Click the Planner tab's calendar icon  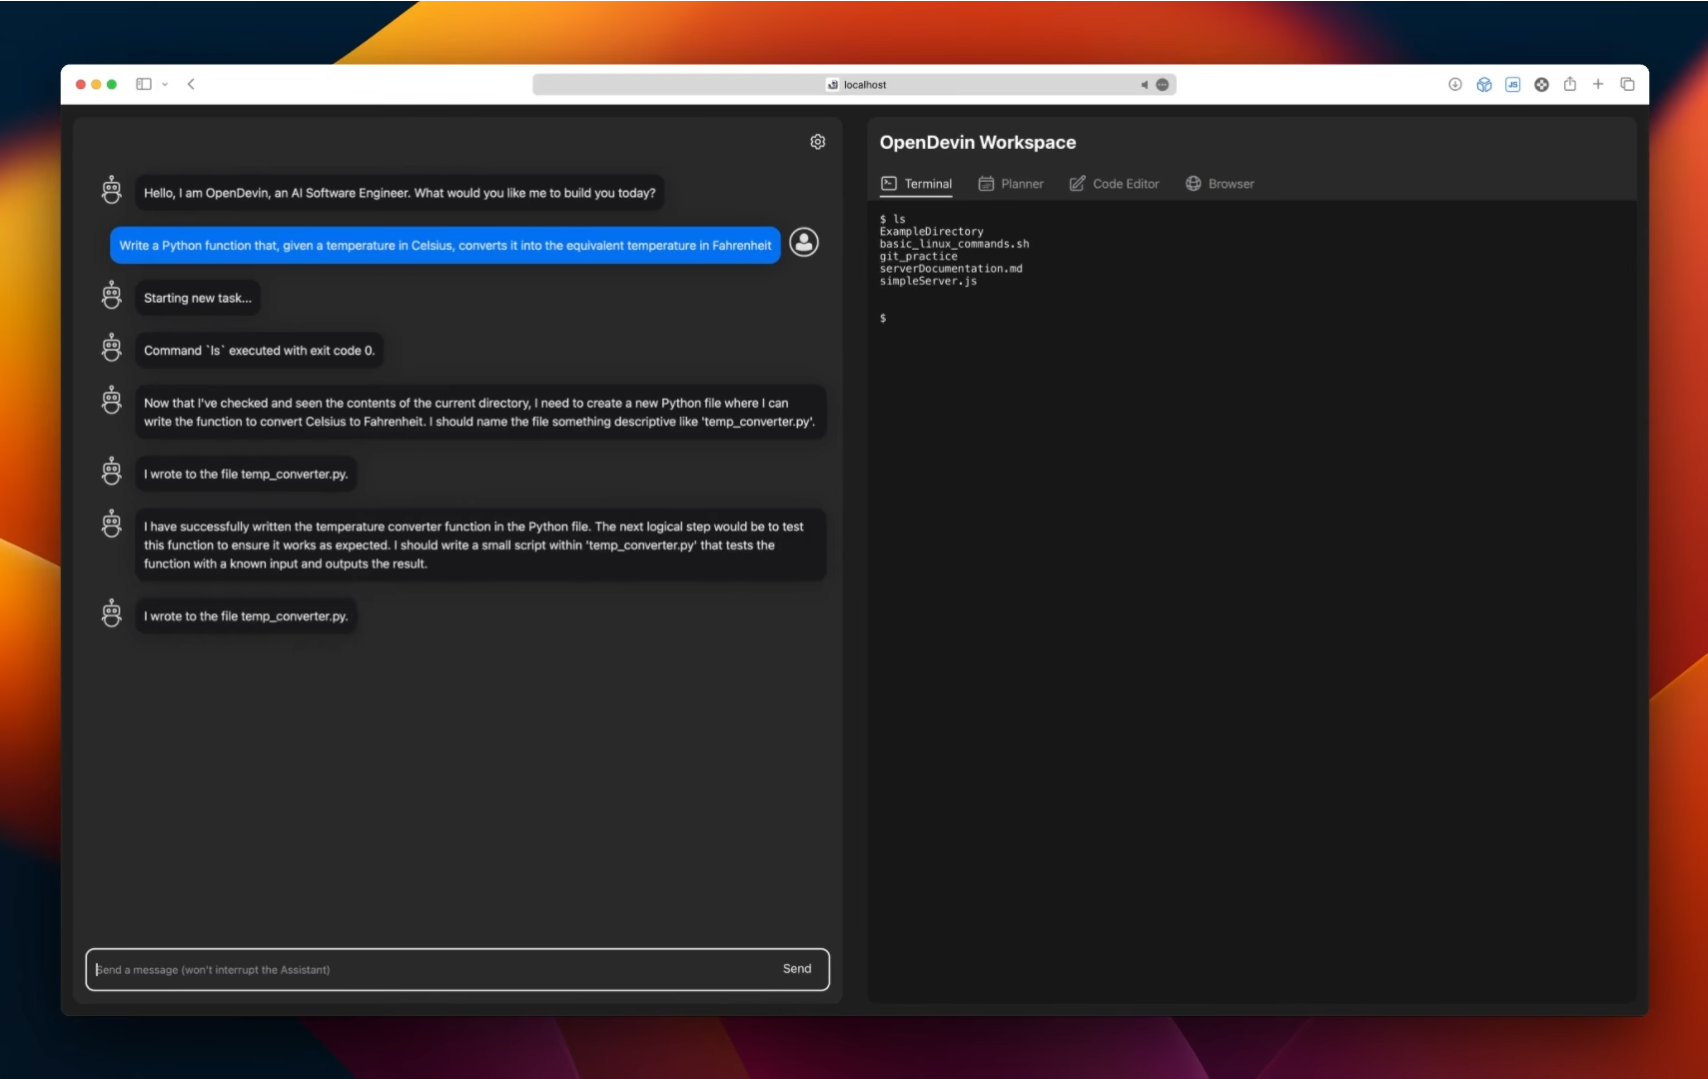click(986, 184)
